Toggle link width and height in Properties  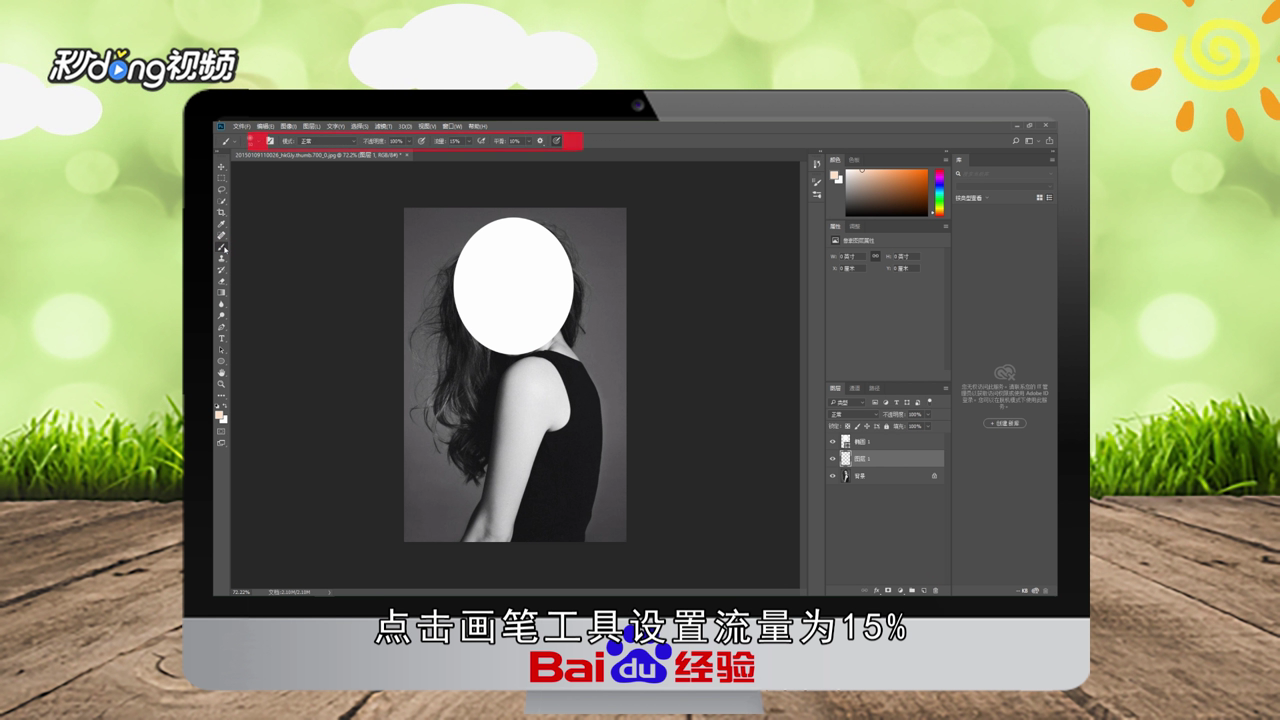pyautogui.click(x=875, y=256)
